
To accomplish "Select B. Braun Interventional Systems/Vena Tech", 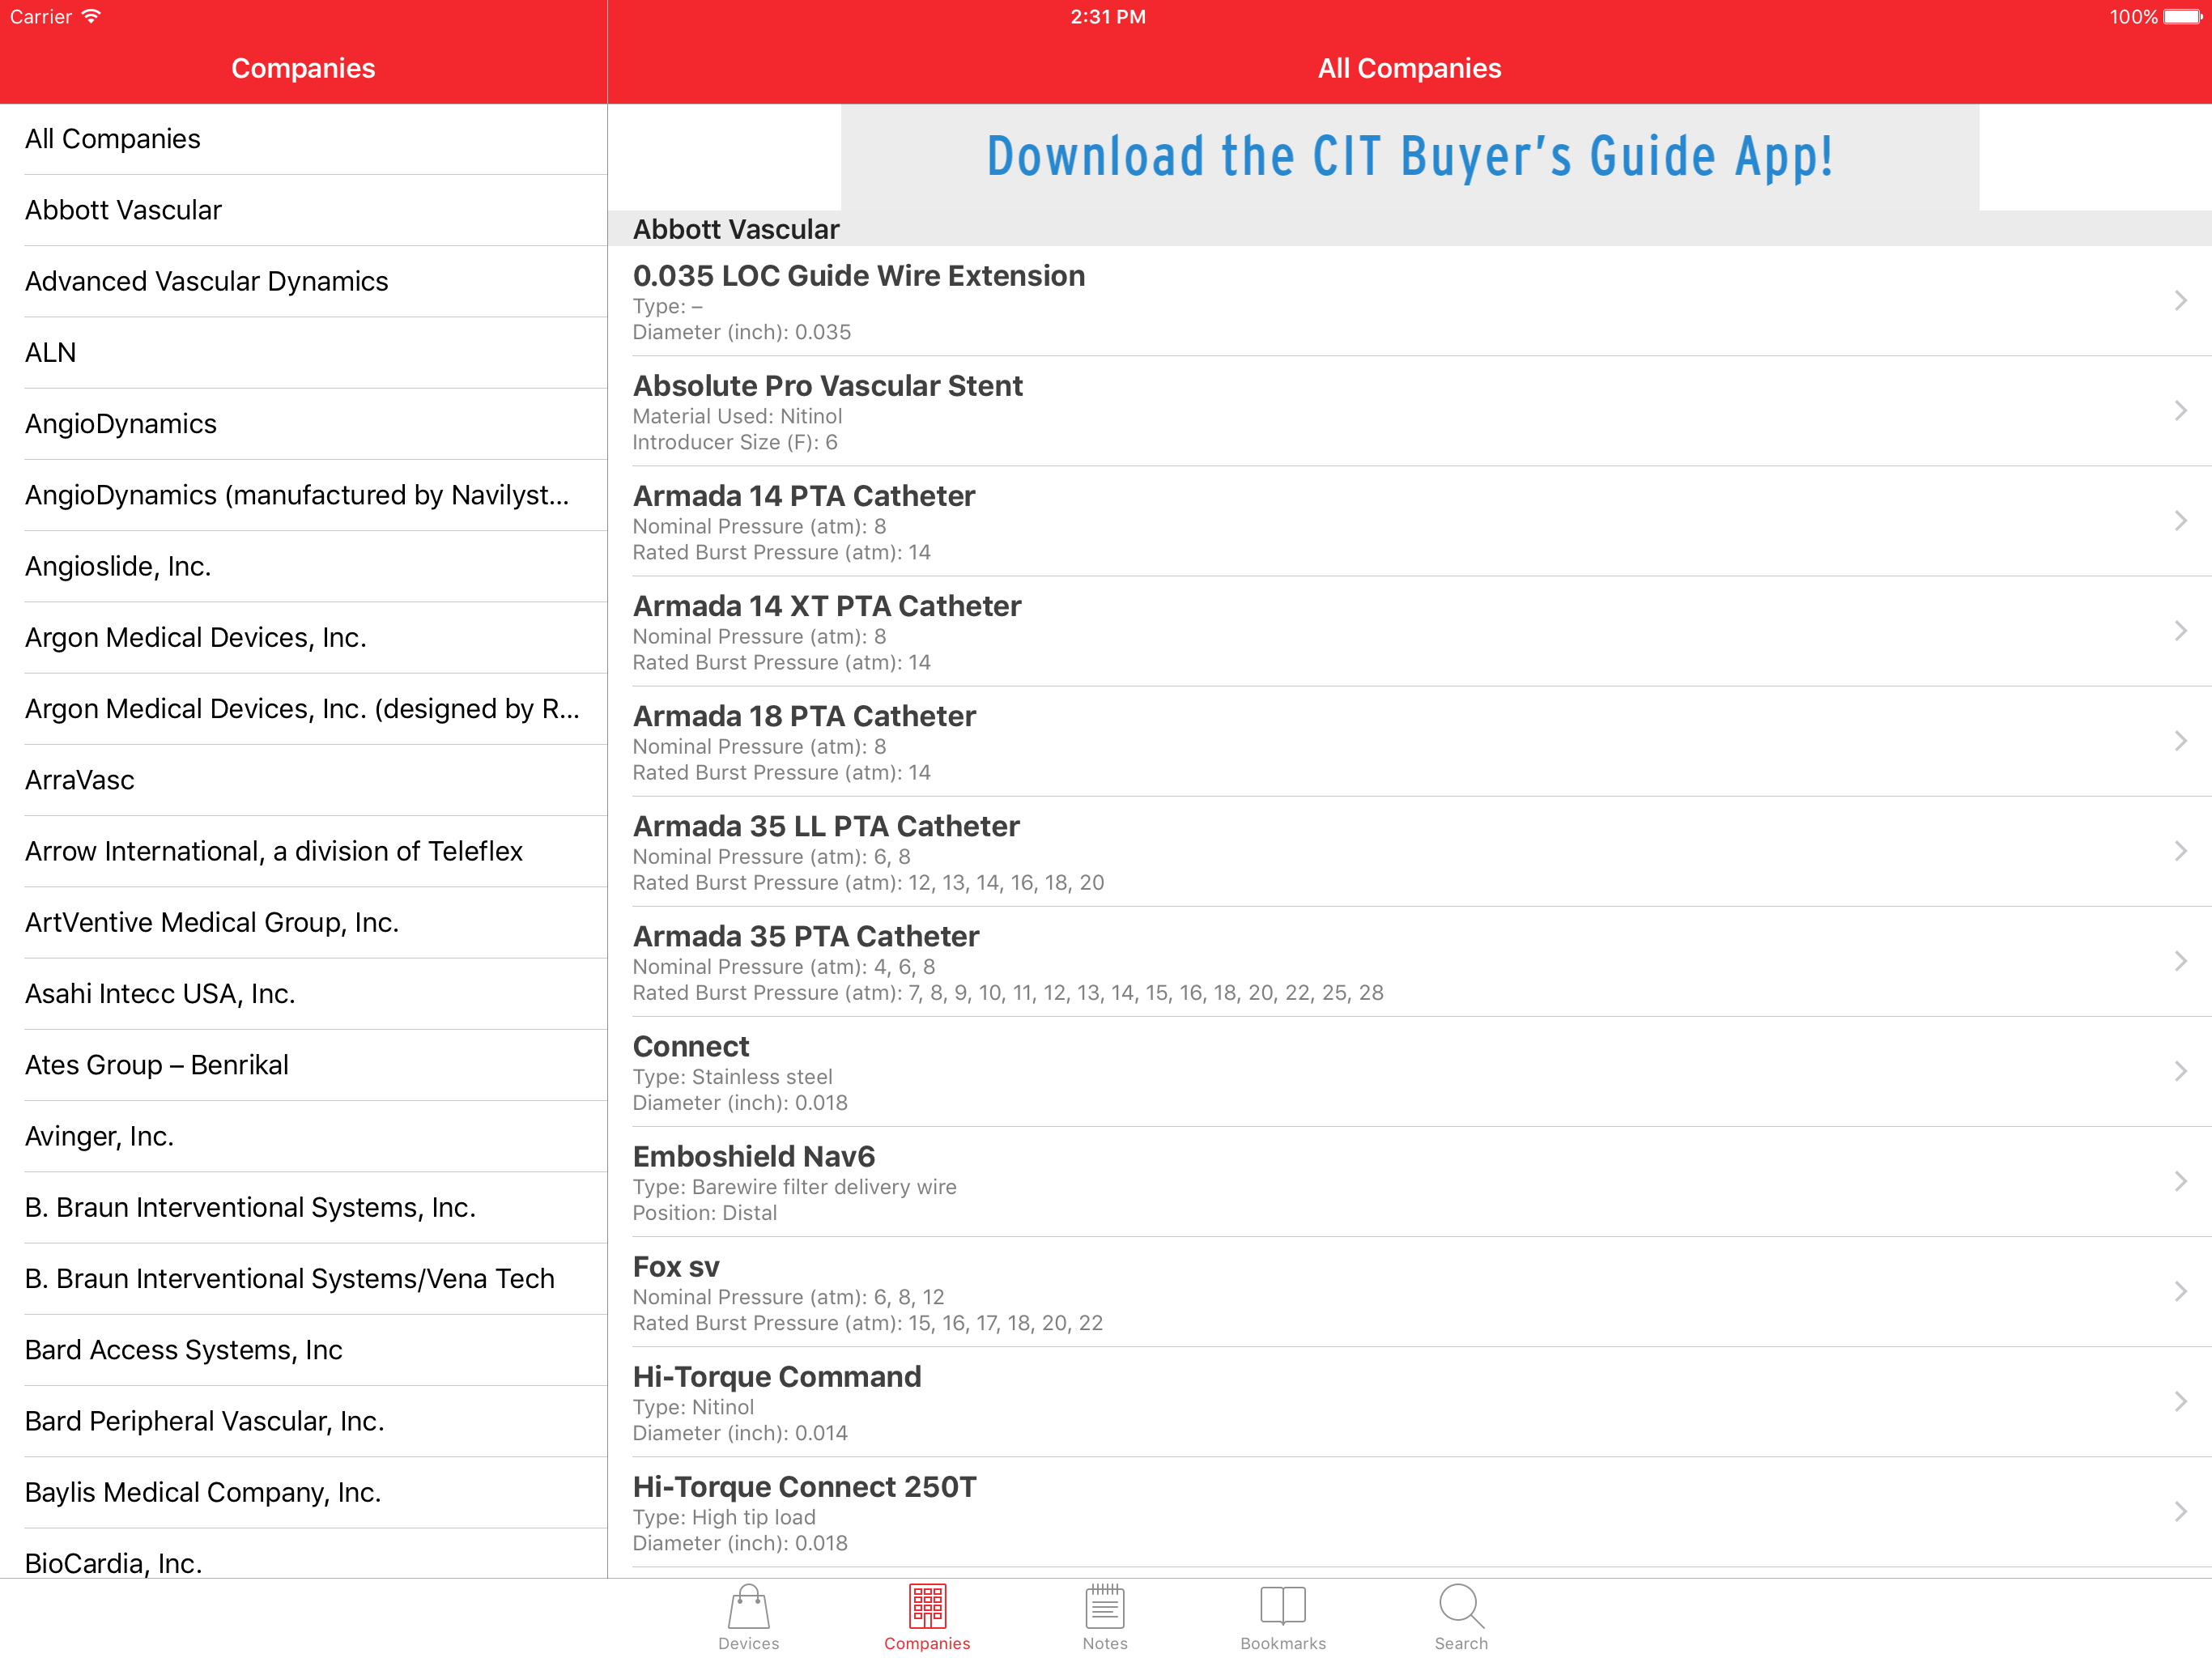I will pyautogui.click(x=303, y=1279).
